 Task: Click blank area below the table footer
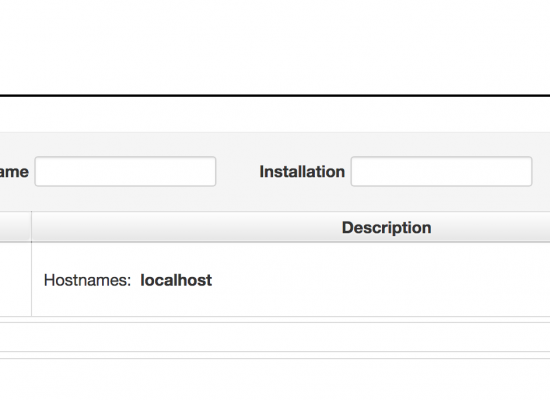pyautogui.click(x=275, y=380)
